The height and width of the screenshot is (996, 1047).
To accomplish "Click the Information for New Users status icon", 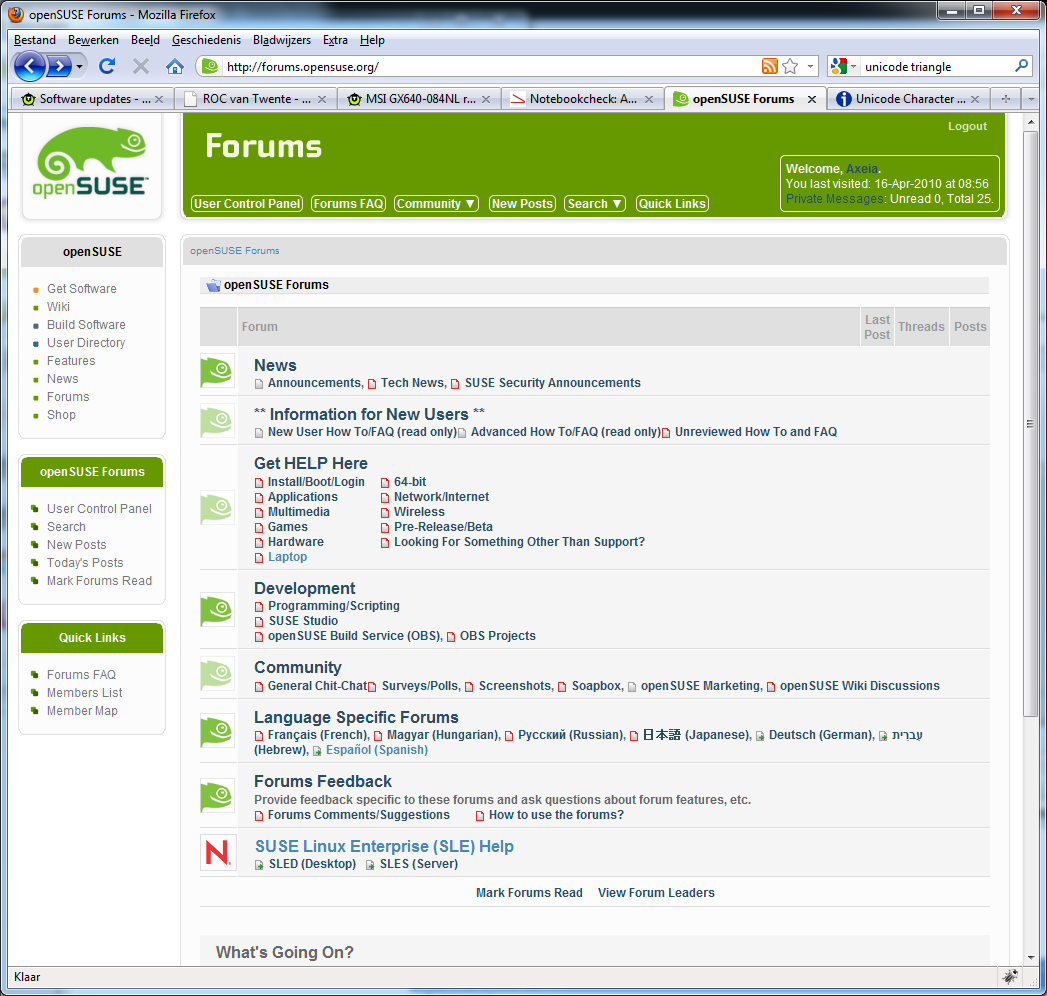I will point(217,421).
